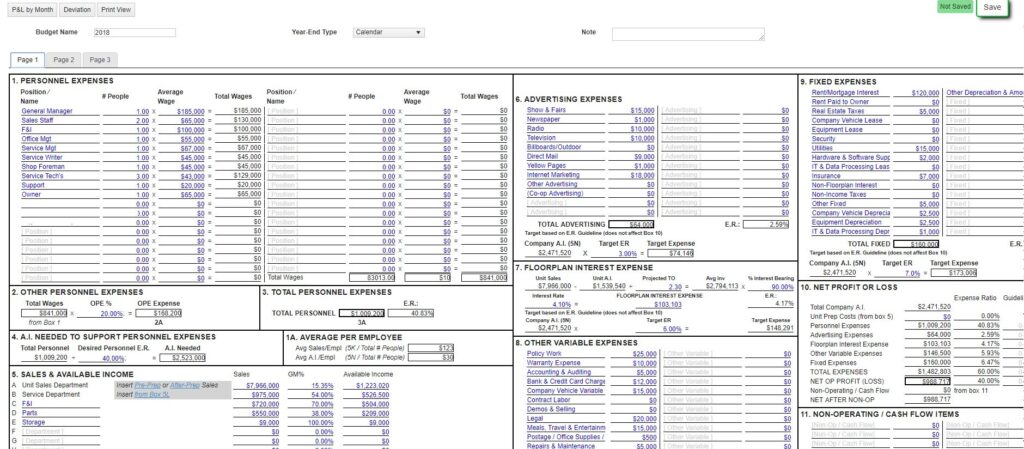Click the Shop Foreman position name
1024x449 pixels.
click(59, 166)
